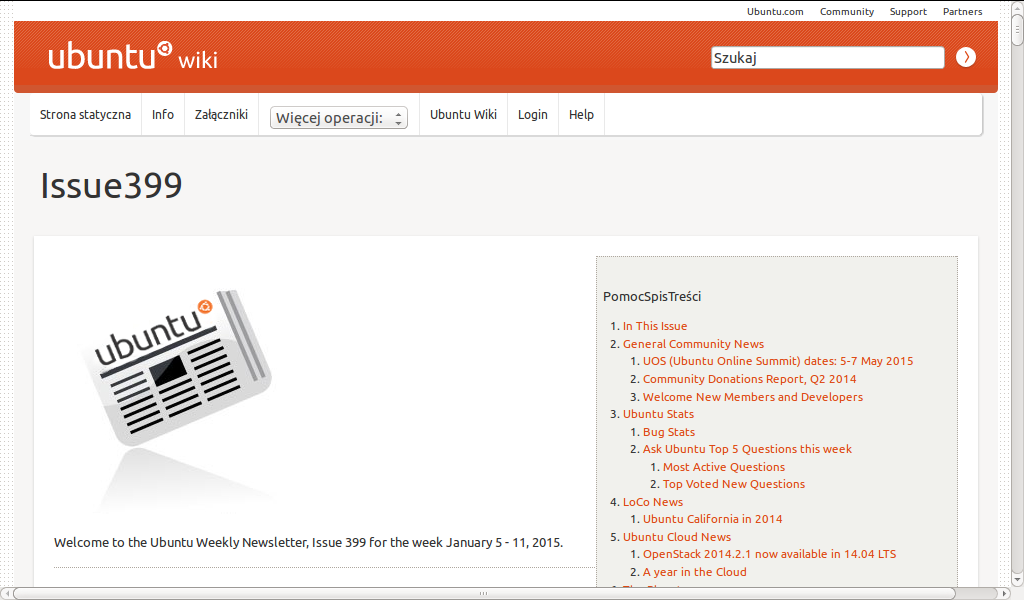1024x600 pixels.
Task: Open the Help menu item
Action: [581, 115]
